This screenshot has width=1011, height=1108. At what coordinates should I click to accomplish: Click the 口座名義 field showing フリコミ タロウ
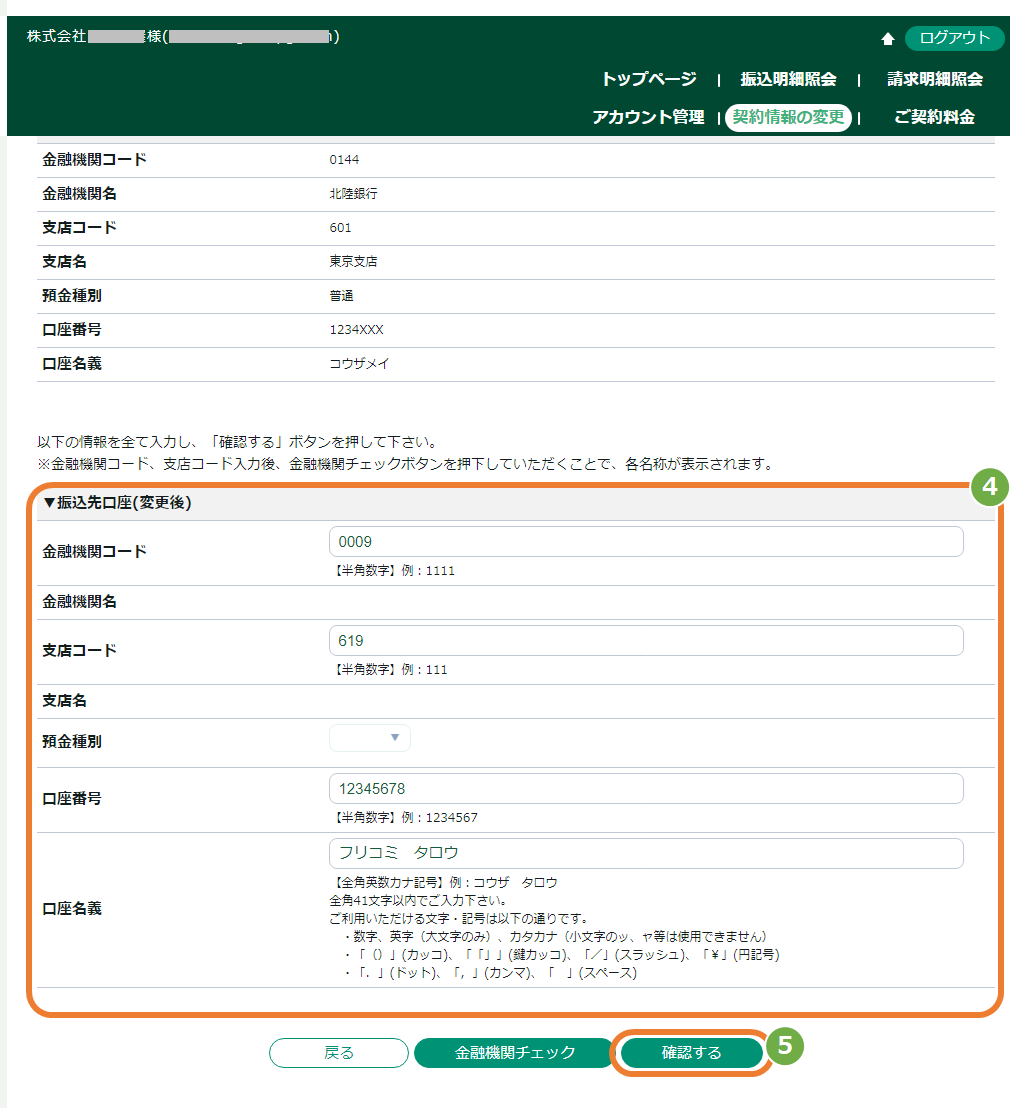point(647,853)
